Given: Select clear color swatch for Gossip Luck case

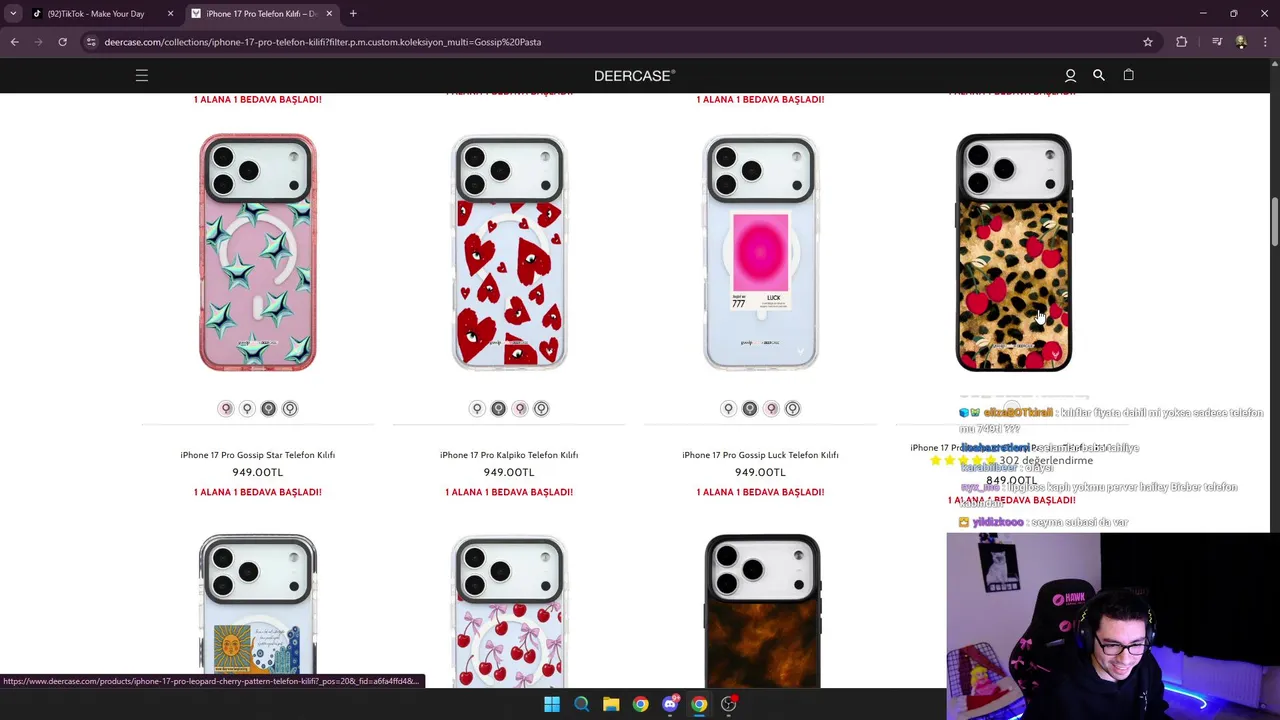Looking at the screenshot, I should 728,408.
